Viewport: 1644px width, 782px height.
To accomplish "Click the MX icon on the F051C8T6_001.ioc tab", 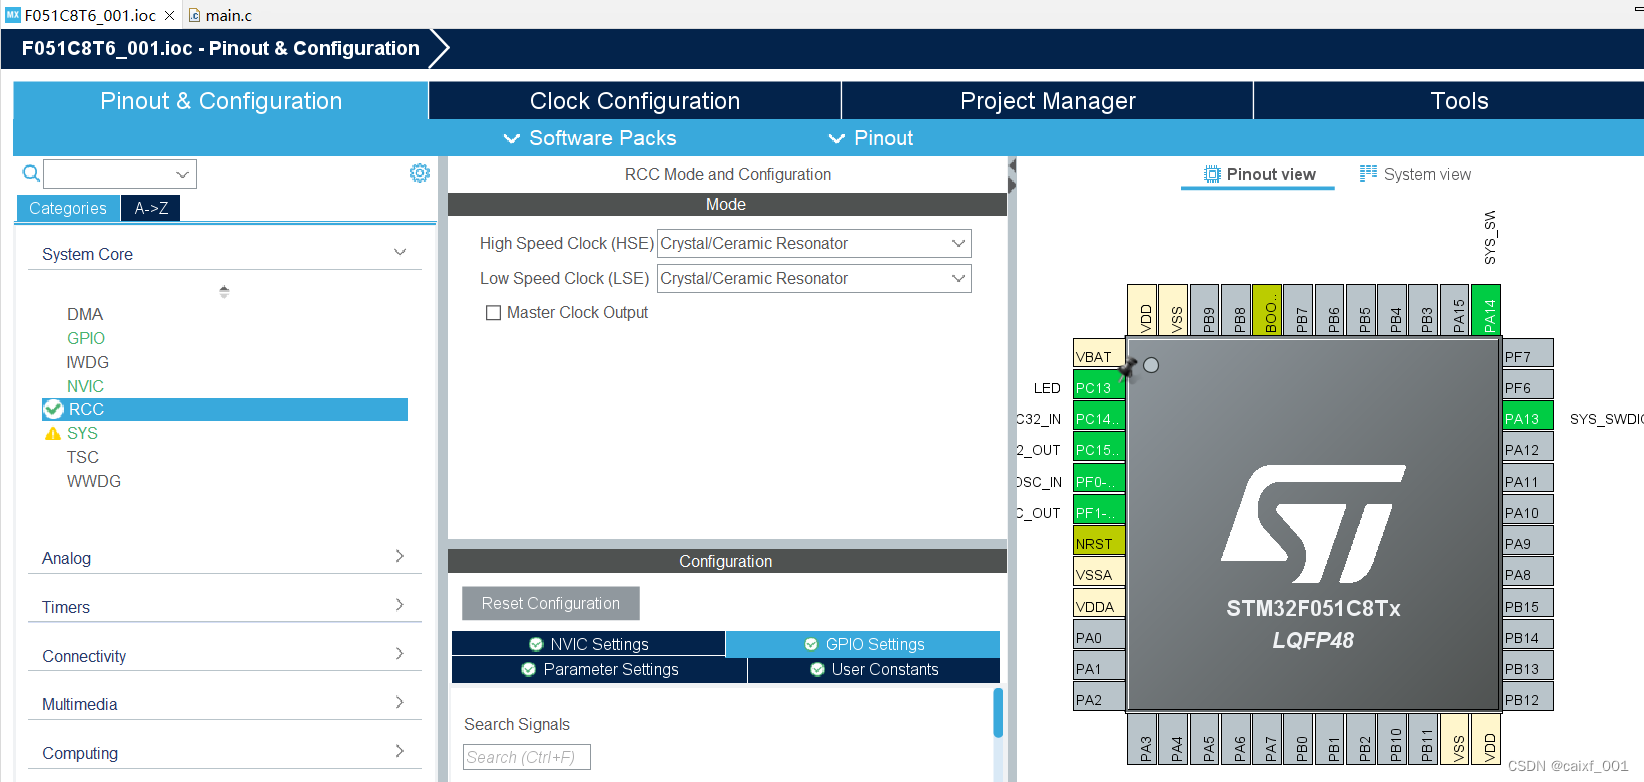I will click(x=13, y=15).
